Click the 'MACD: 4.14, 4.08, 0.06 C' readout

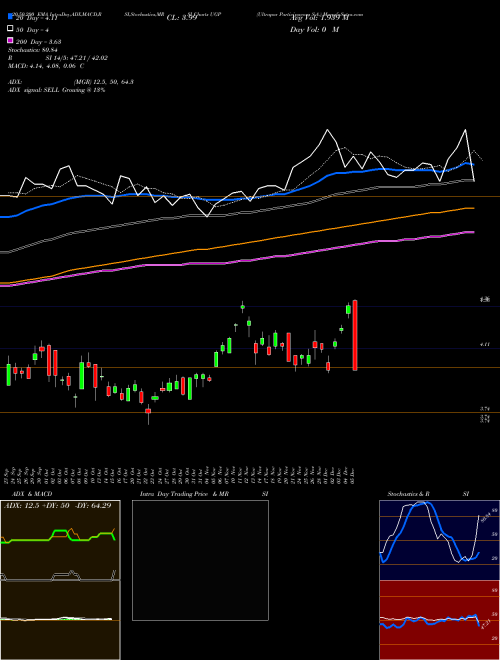[46, 66]
